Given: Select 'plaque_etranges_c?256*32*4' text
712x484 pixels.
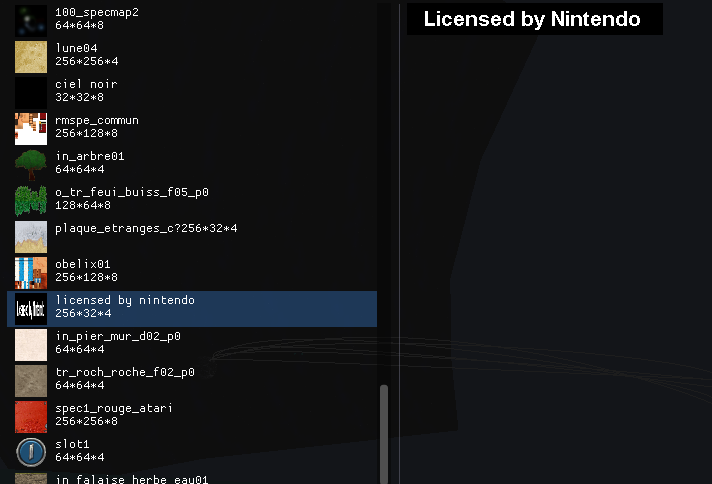Looking at the screenshot, I should click(146, 228).
